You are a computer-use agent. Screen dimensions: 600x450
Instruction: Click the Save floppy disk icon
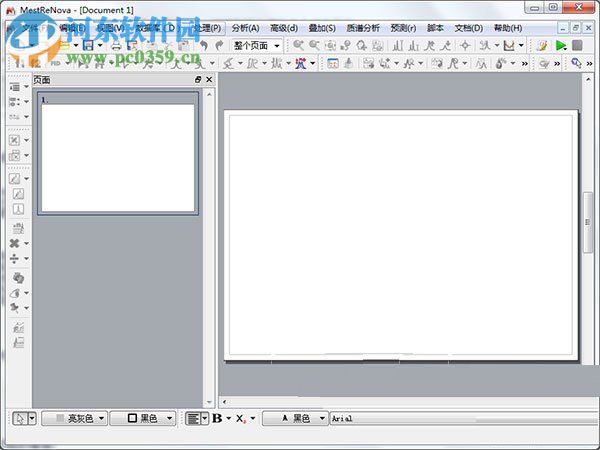tap(88, 46)
